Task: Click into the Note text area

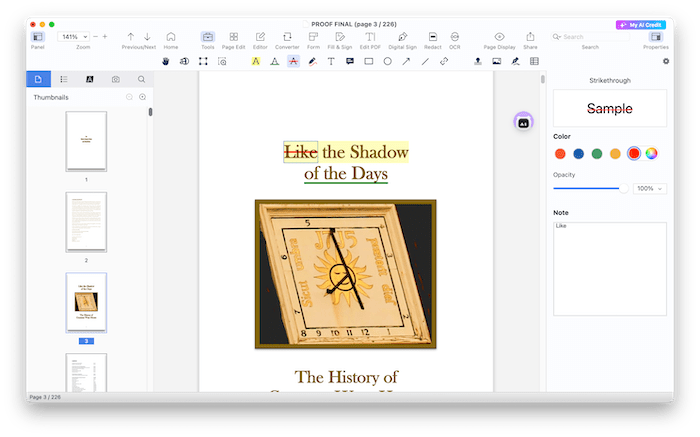Action: point(610,269)
